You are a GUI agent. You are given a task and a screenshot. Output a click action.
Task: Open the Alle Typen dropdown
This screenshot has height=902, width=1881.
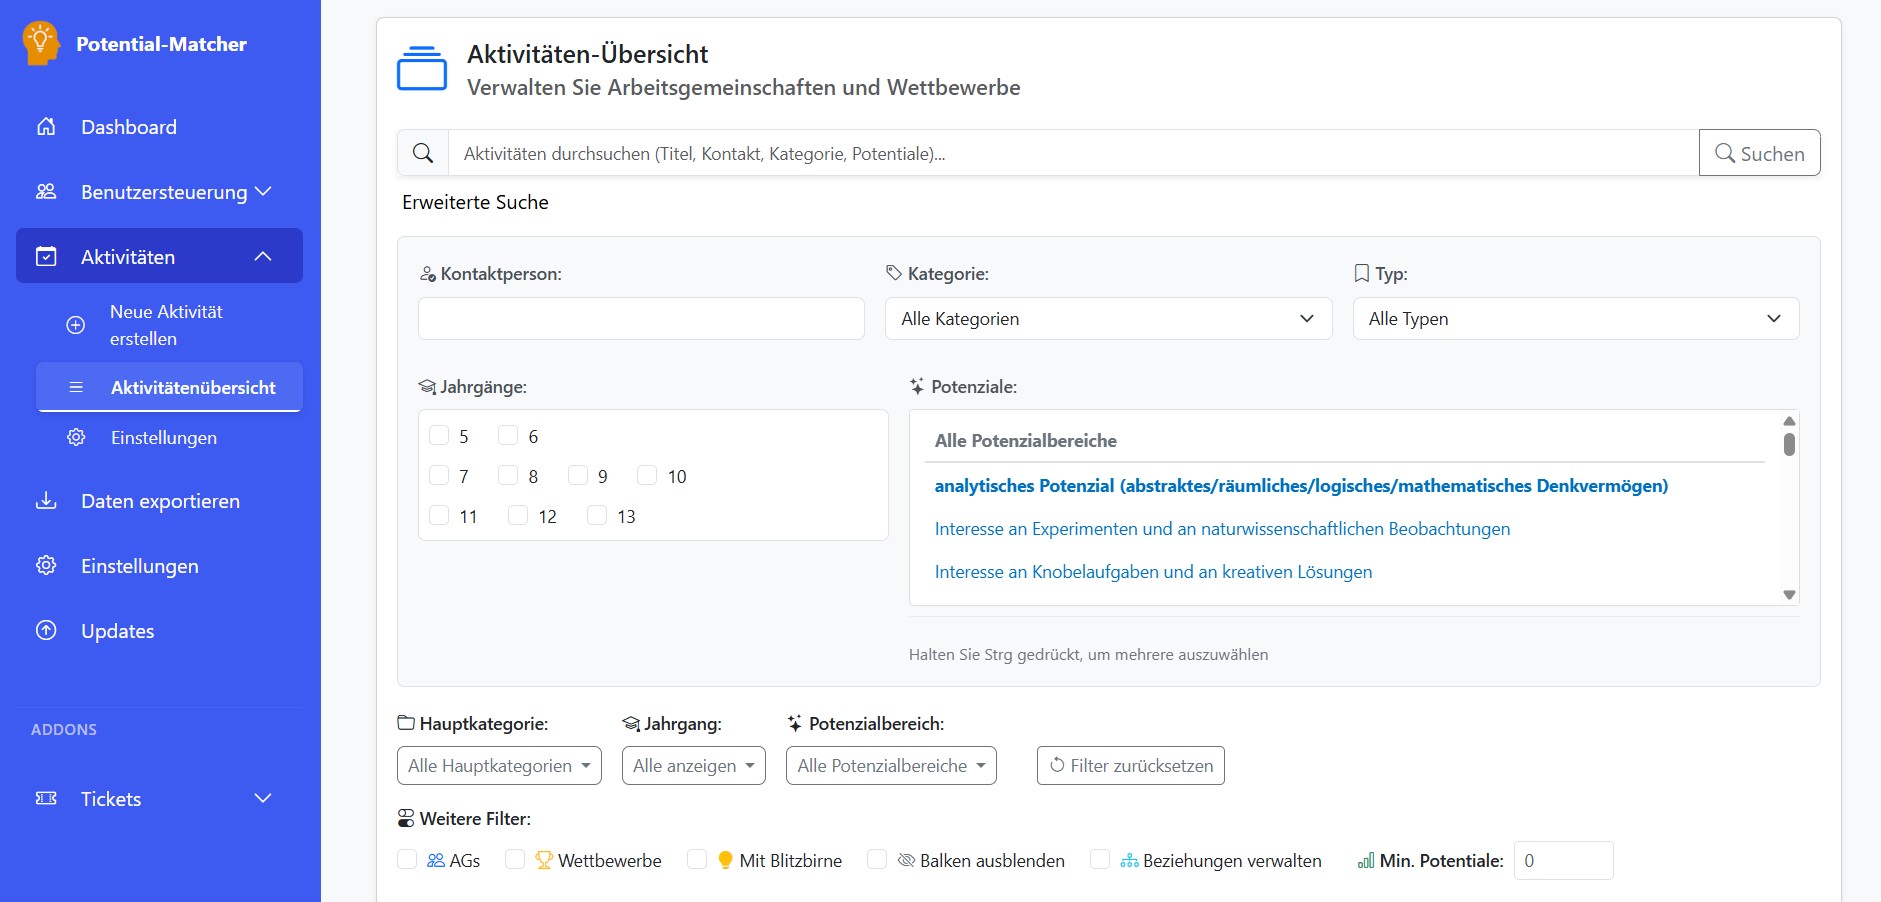tap(1574, 318)
